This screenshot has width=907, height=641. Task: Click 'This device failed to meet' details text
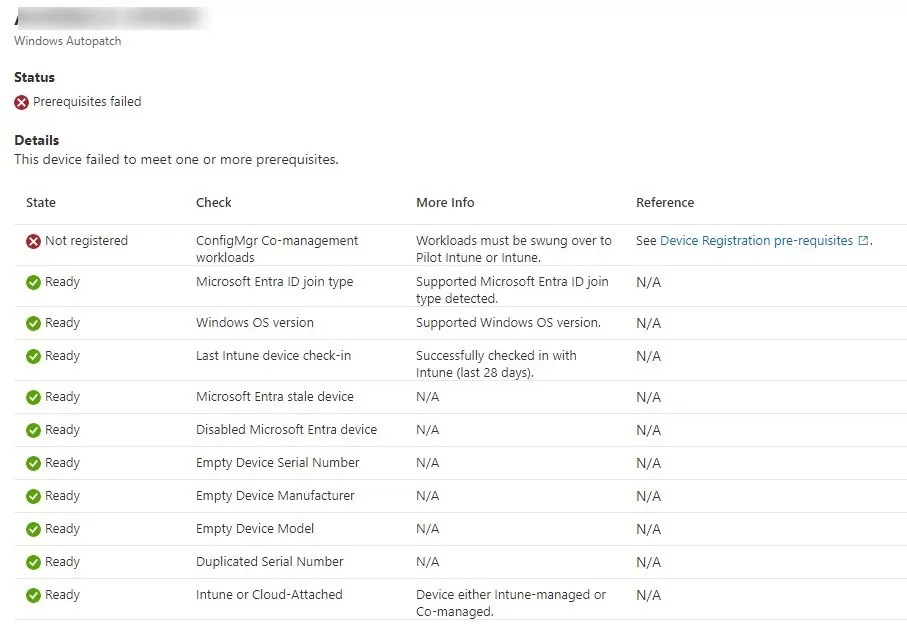point(176,160)
